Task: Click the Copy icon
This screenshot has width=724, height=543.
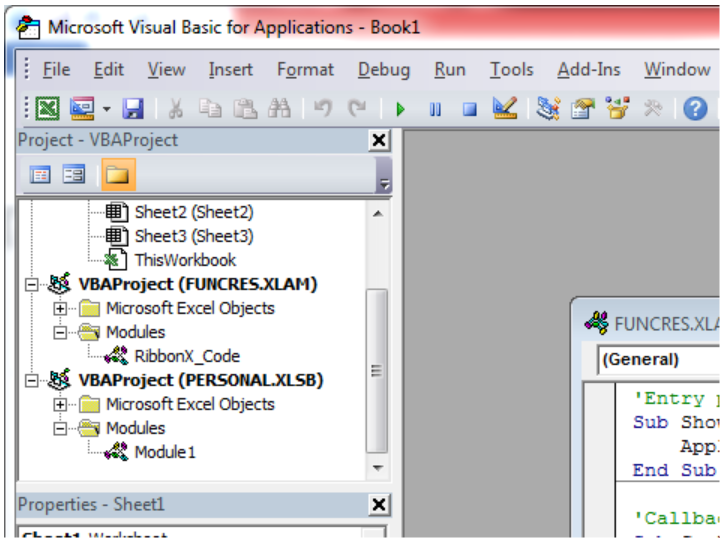Action: coord(210,109)
